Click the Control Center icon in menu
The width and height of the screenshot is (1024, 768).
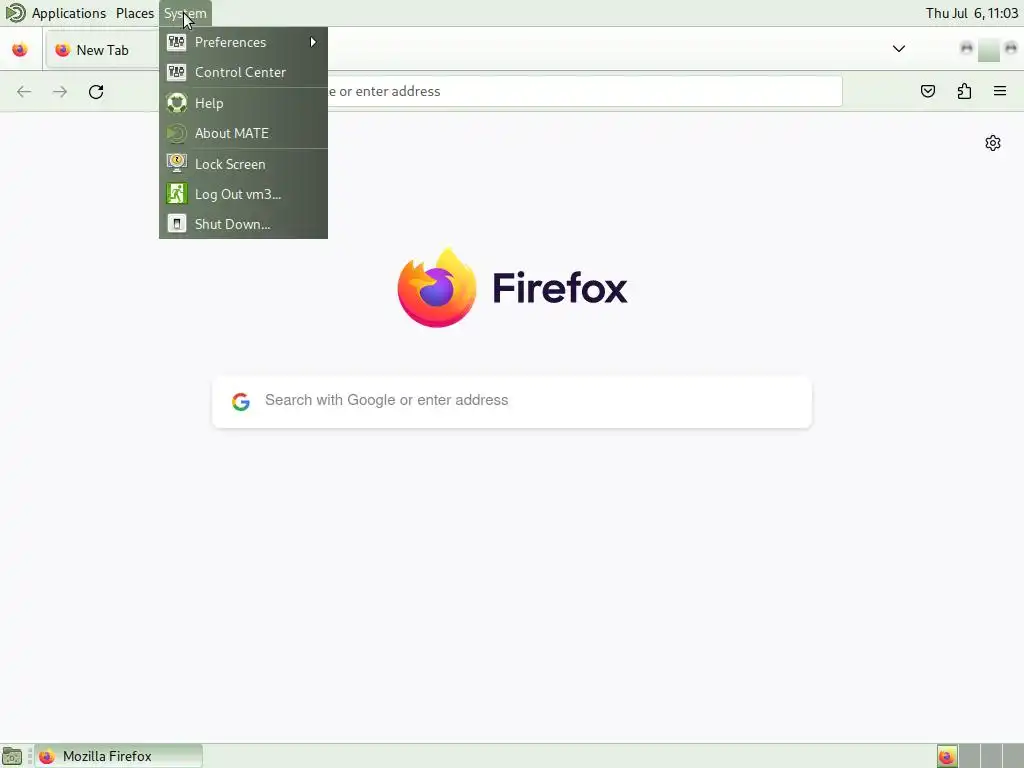(176, 72)
